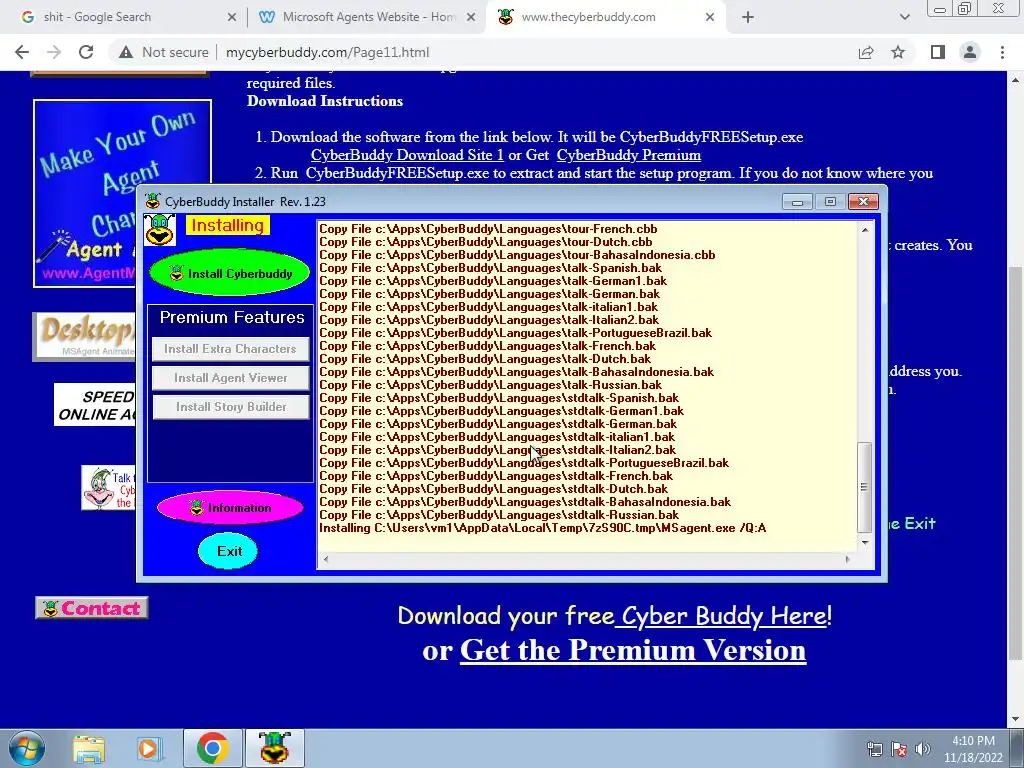Open Chrome tab search dropdown

[904, 18]
